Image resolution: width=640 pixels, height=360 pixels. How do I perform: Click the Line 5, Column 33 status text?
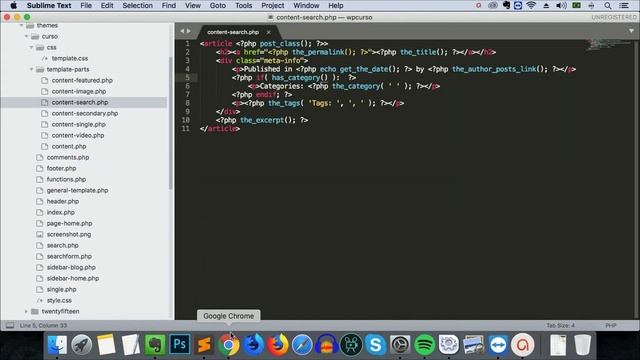pyautogui.click(x=43, y=325)
